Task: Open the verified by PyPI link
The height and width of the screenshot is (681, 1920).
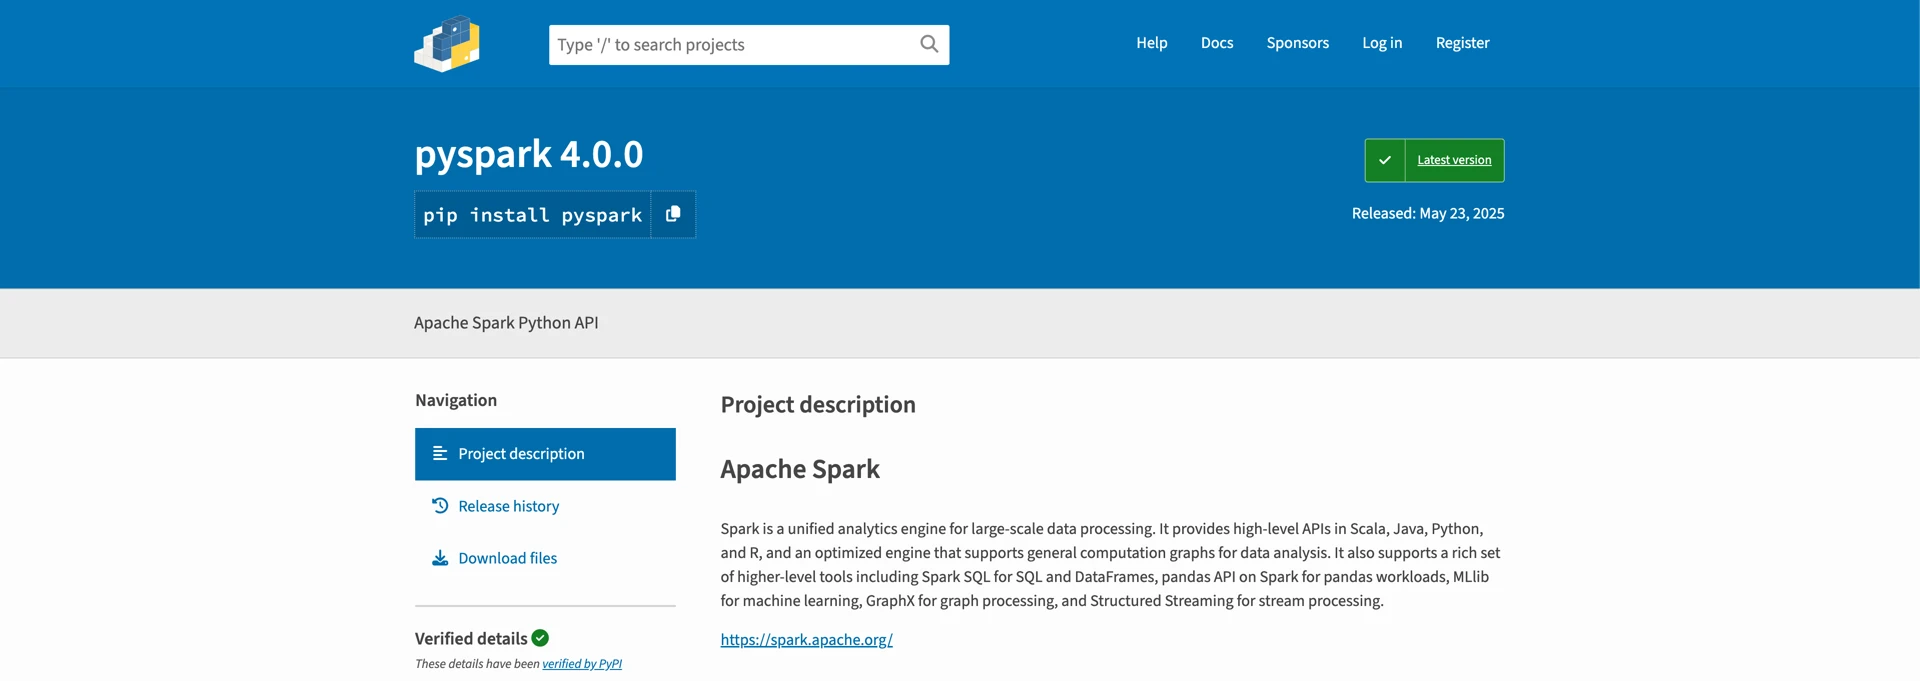Action: click(x=582, y=664)
